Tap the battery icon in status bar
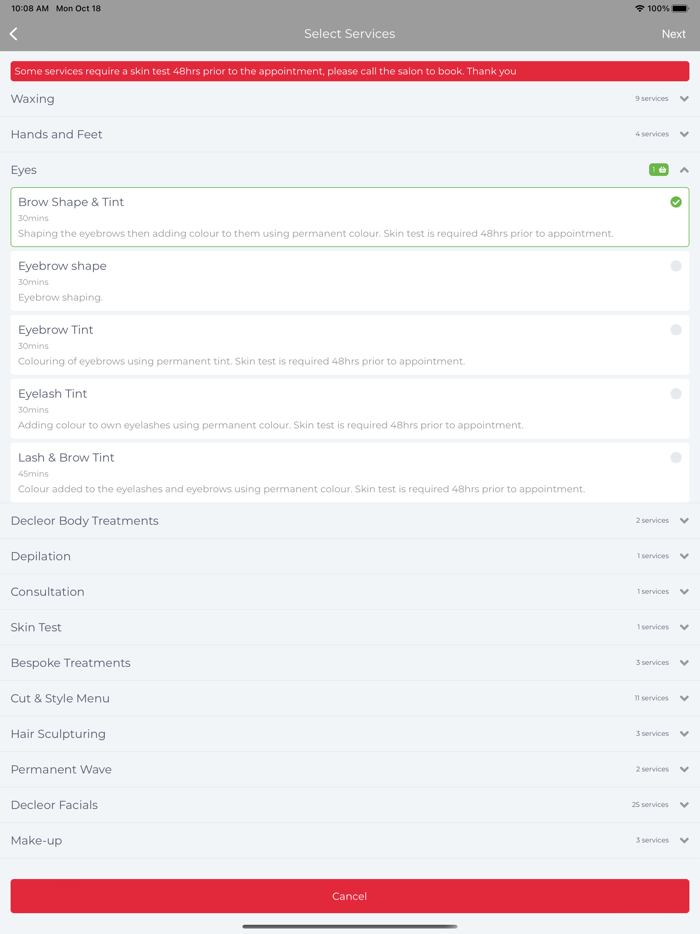 680,9
